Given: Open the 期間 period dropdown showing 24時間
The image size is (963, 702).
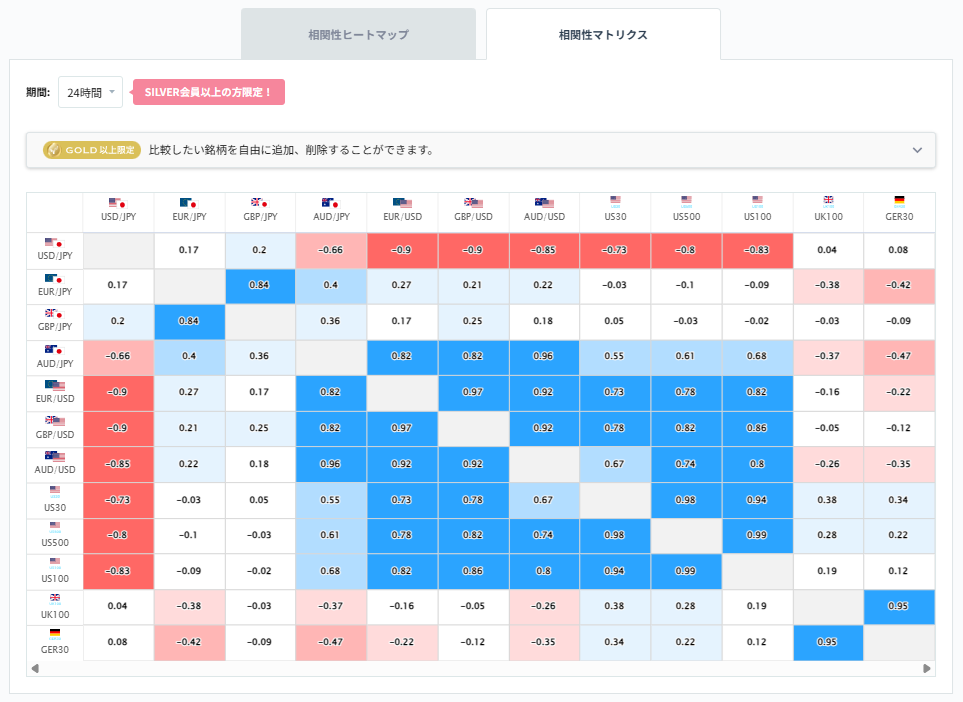Looking at the screenshot, I should (x=90, y=91).
